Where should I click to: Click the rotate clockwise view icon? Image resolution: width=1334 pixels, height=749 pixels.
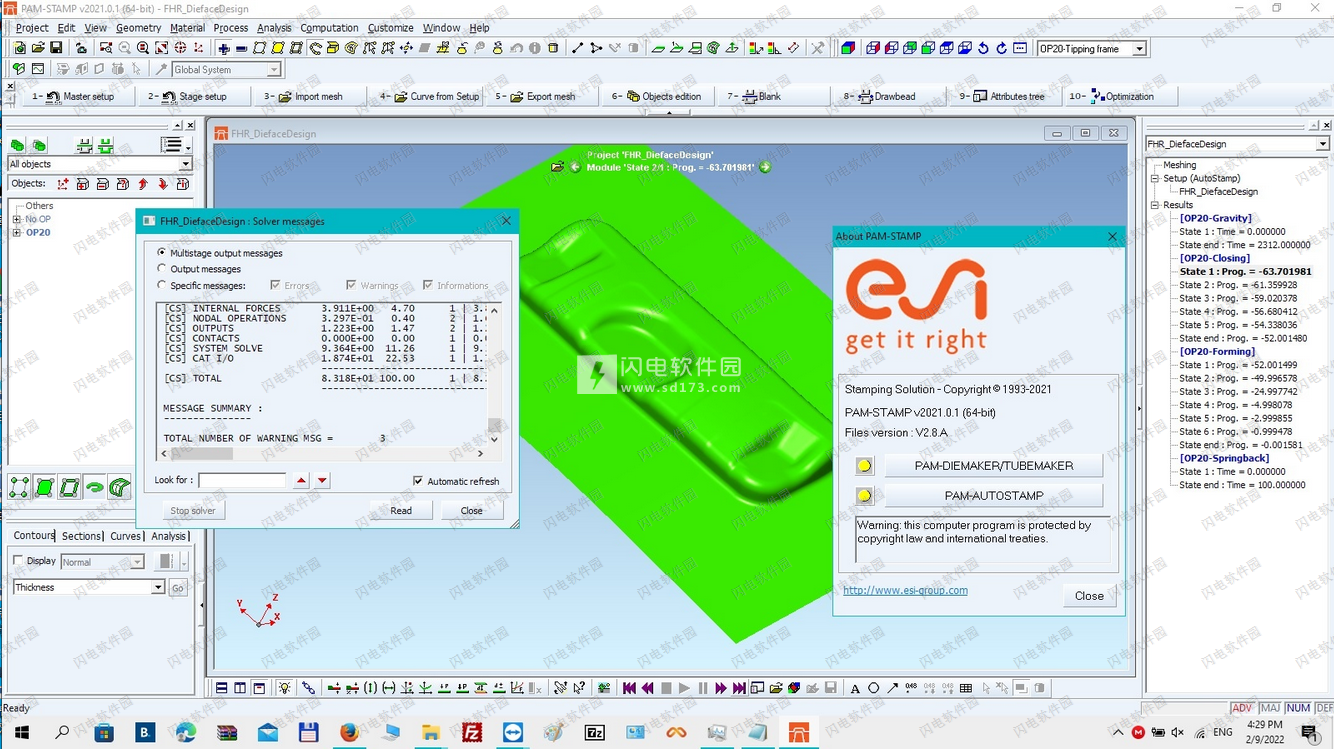(1001, 48)
